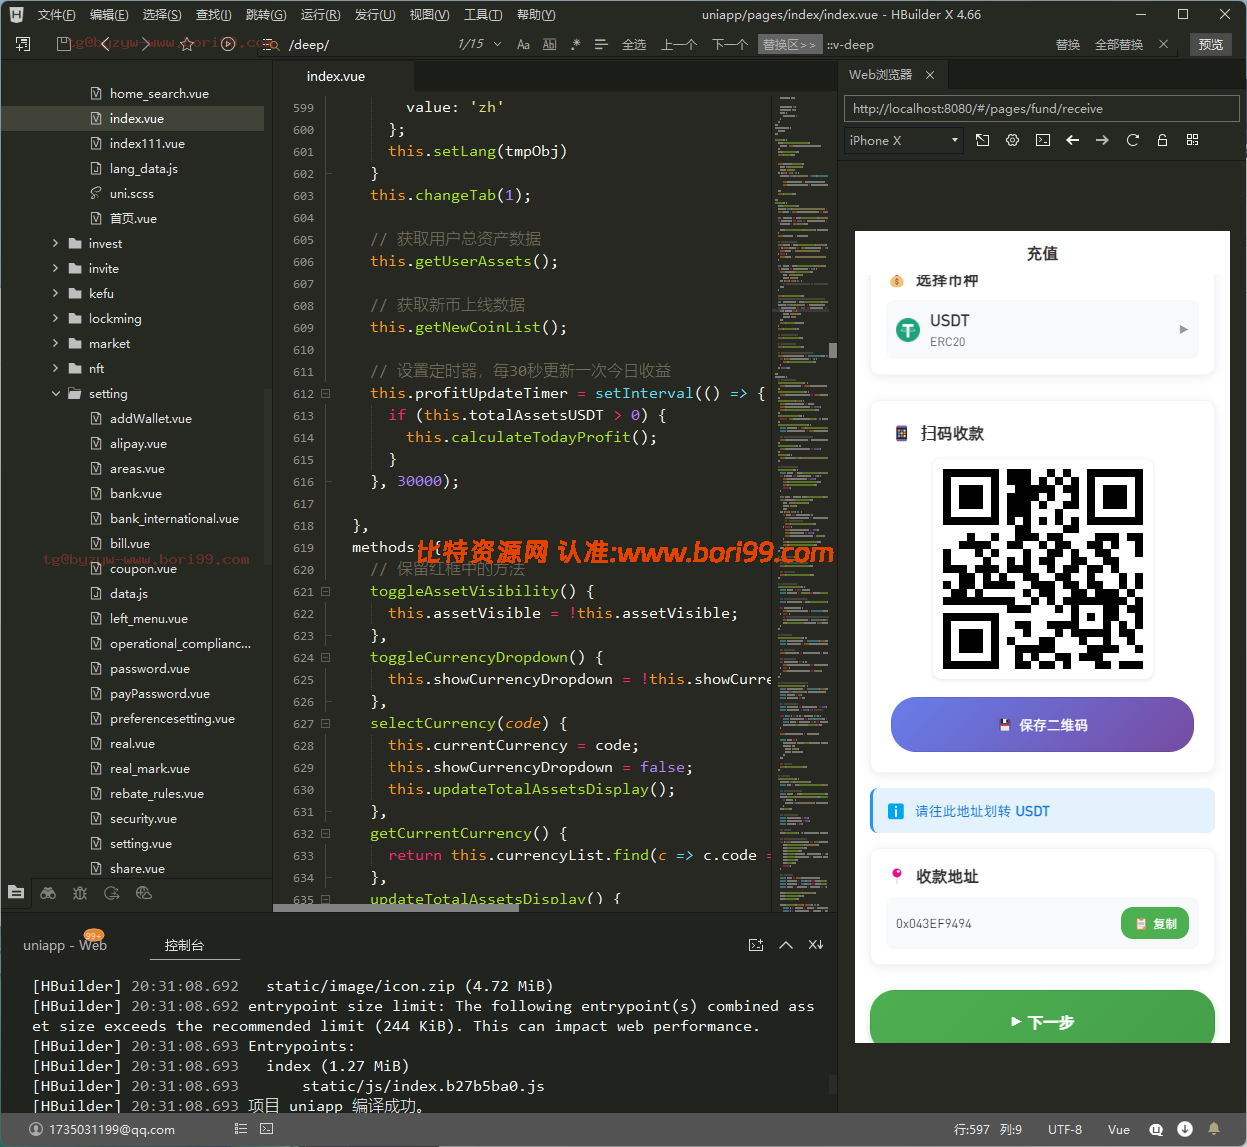Click the 预览 preview button
1247x1147 pixels.
[x=1211, y=44]
